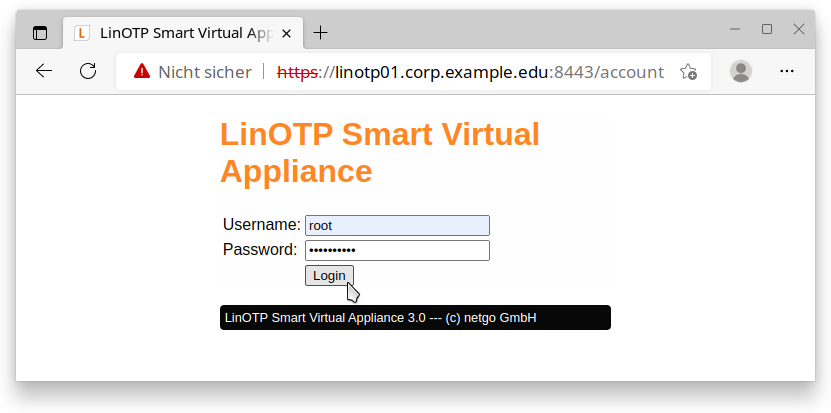Minimize the browser window
This screenshot has width=831, height=413.
point(735,29)
